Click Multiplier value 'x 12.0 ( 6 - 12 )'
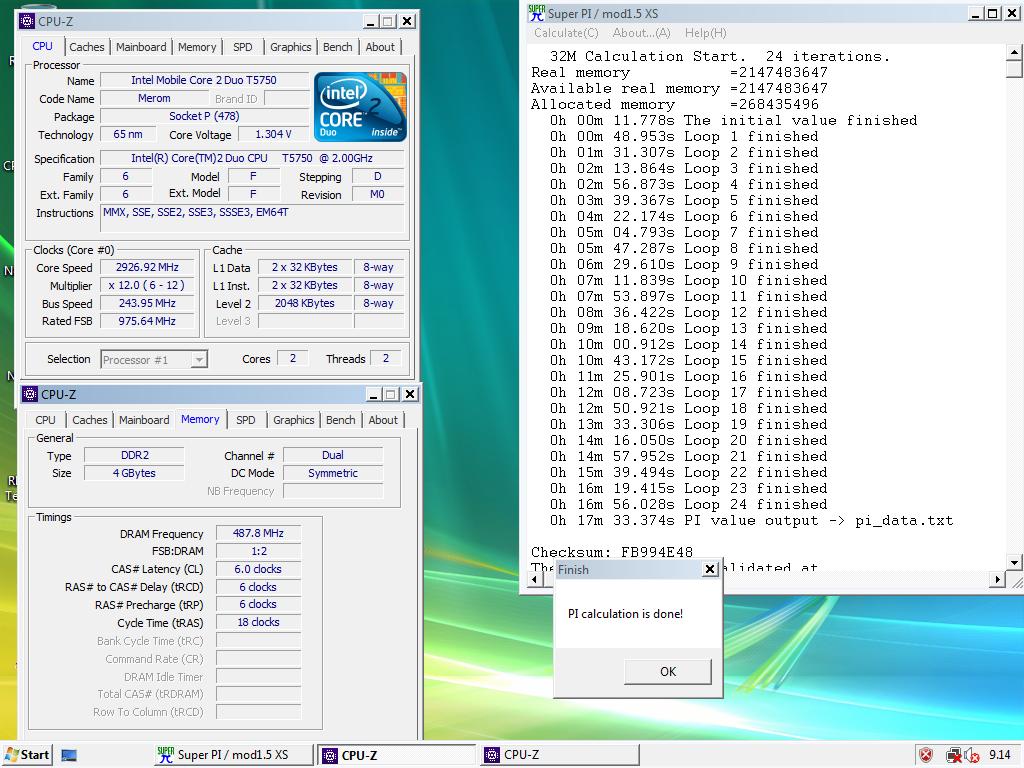Viewport: 1024px width, 768px height. tap(147, 285)
